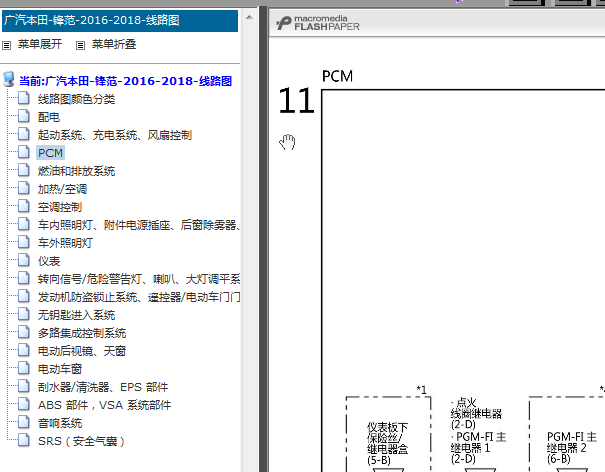Image resolution: width=605 pixels, height=472 pixels.
Task: Open 电动后视镜、天窗 item
Action: [82, 351]
